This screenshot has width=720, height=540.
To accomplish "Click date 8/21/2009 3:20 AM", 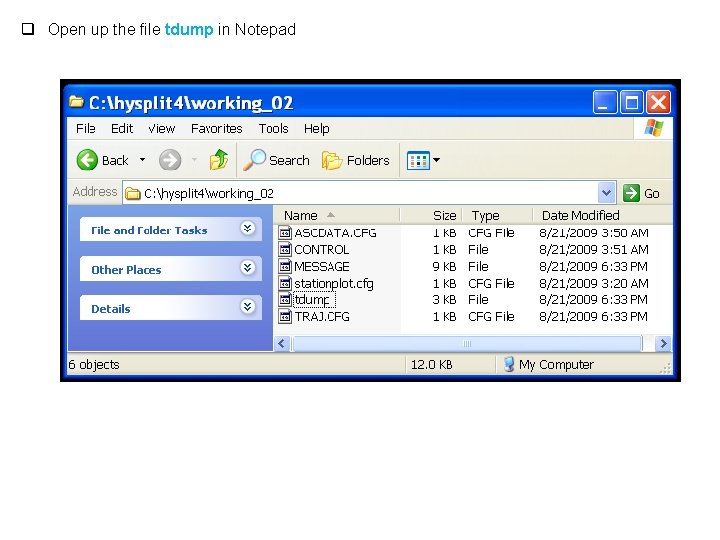I will pyautogui.click(x=594, y=283).
